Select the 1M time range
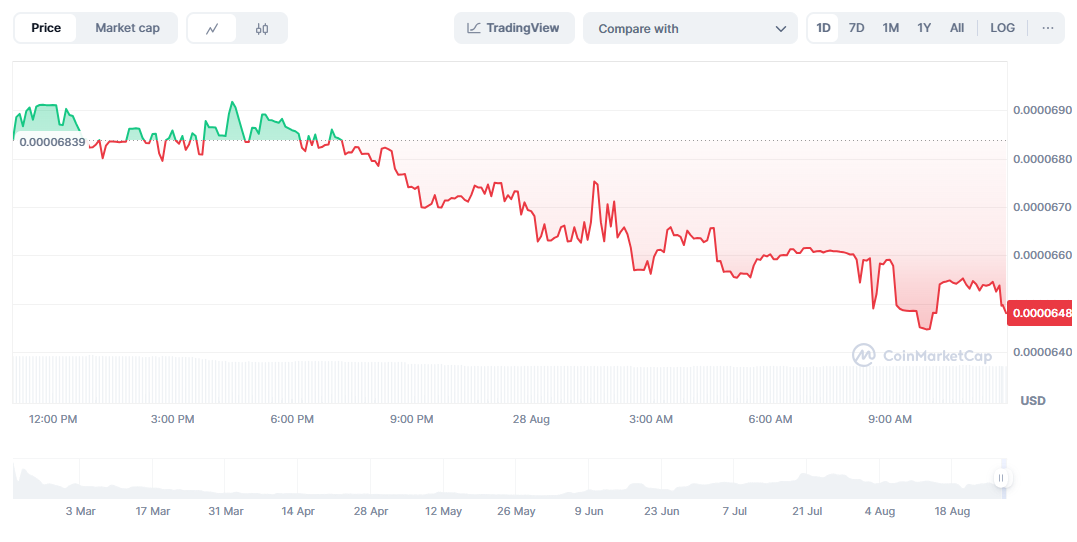Viewport: 1077px width, 542px height. (x=890, y=28)
